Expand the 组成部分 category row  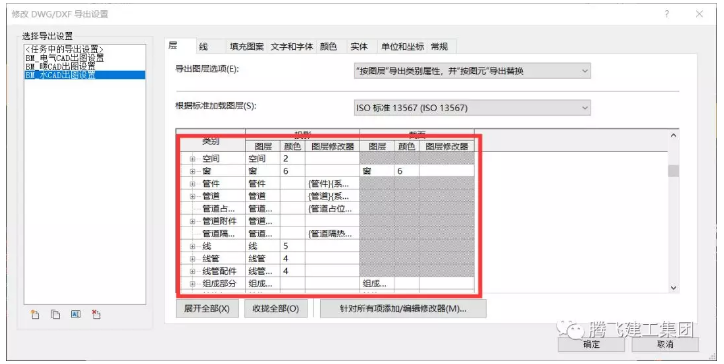click(193, 284)
